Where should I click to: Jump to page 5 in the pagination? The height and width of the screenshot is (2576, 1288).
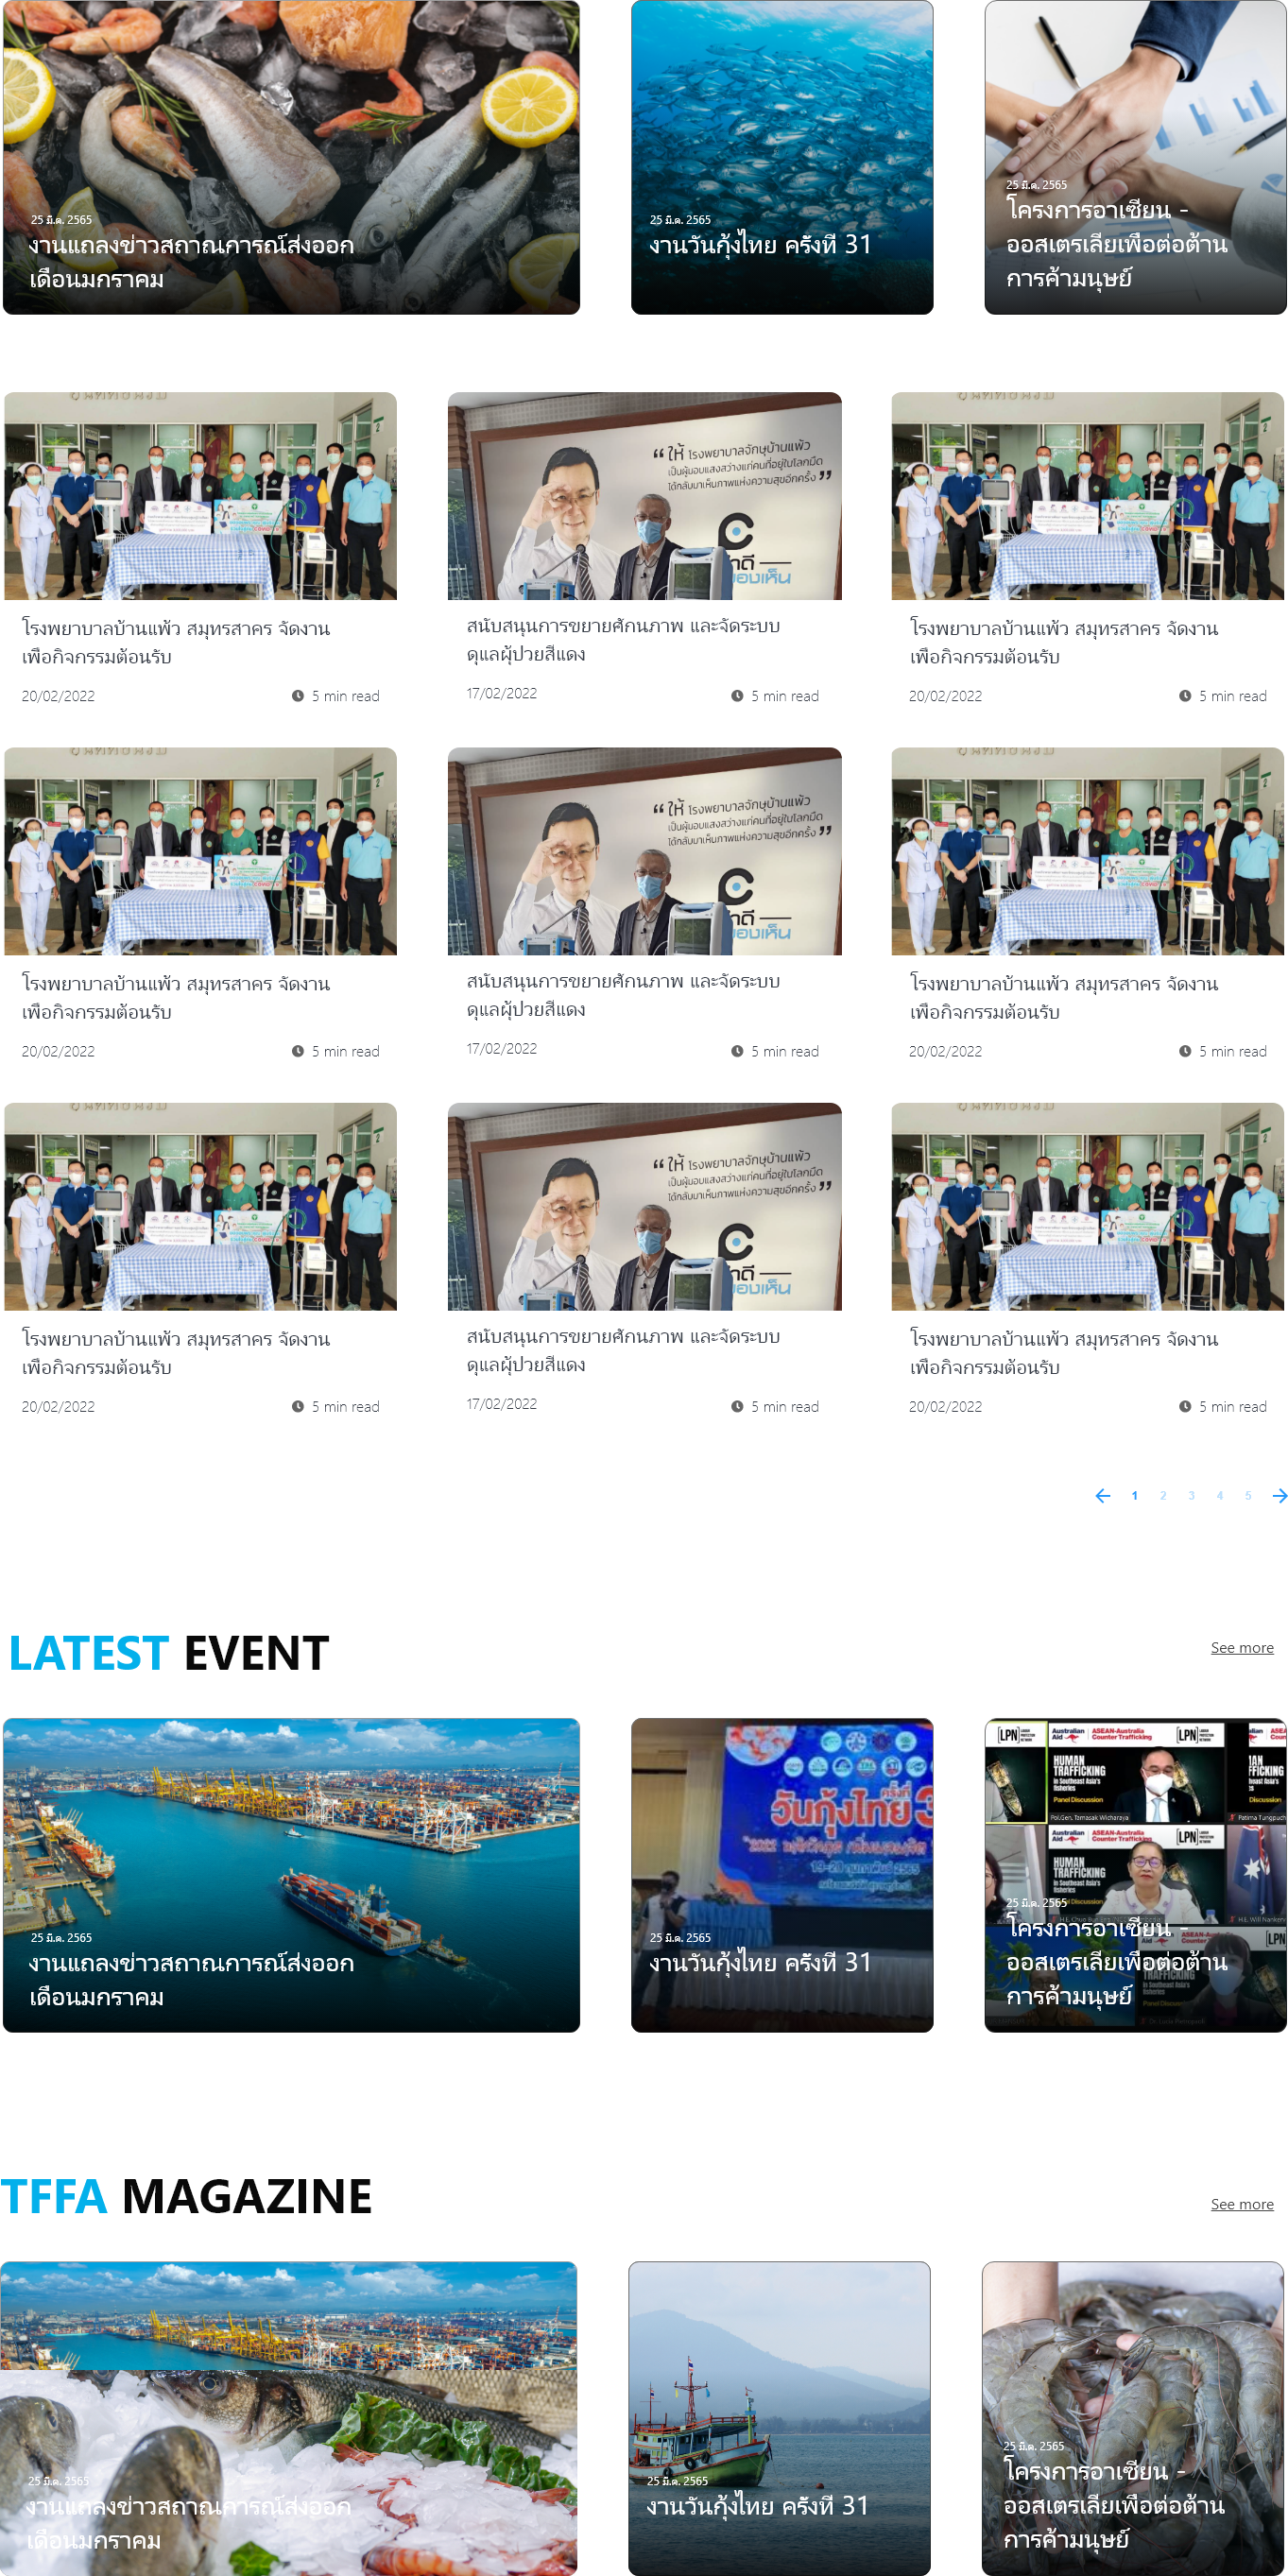click(x=1248, y=1496)
